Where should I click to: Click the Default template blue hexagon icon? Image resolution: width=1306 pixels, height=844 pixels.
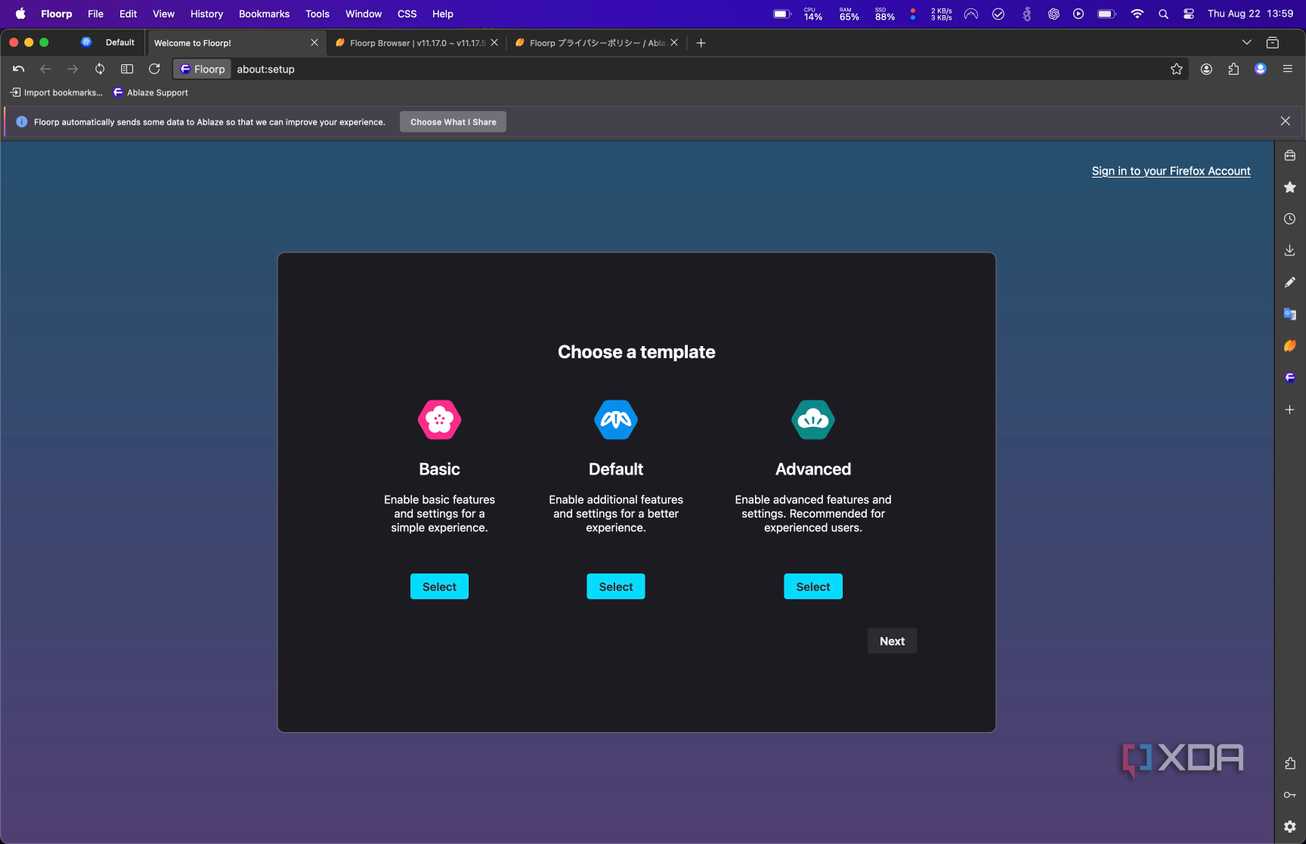coord(616,419)
